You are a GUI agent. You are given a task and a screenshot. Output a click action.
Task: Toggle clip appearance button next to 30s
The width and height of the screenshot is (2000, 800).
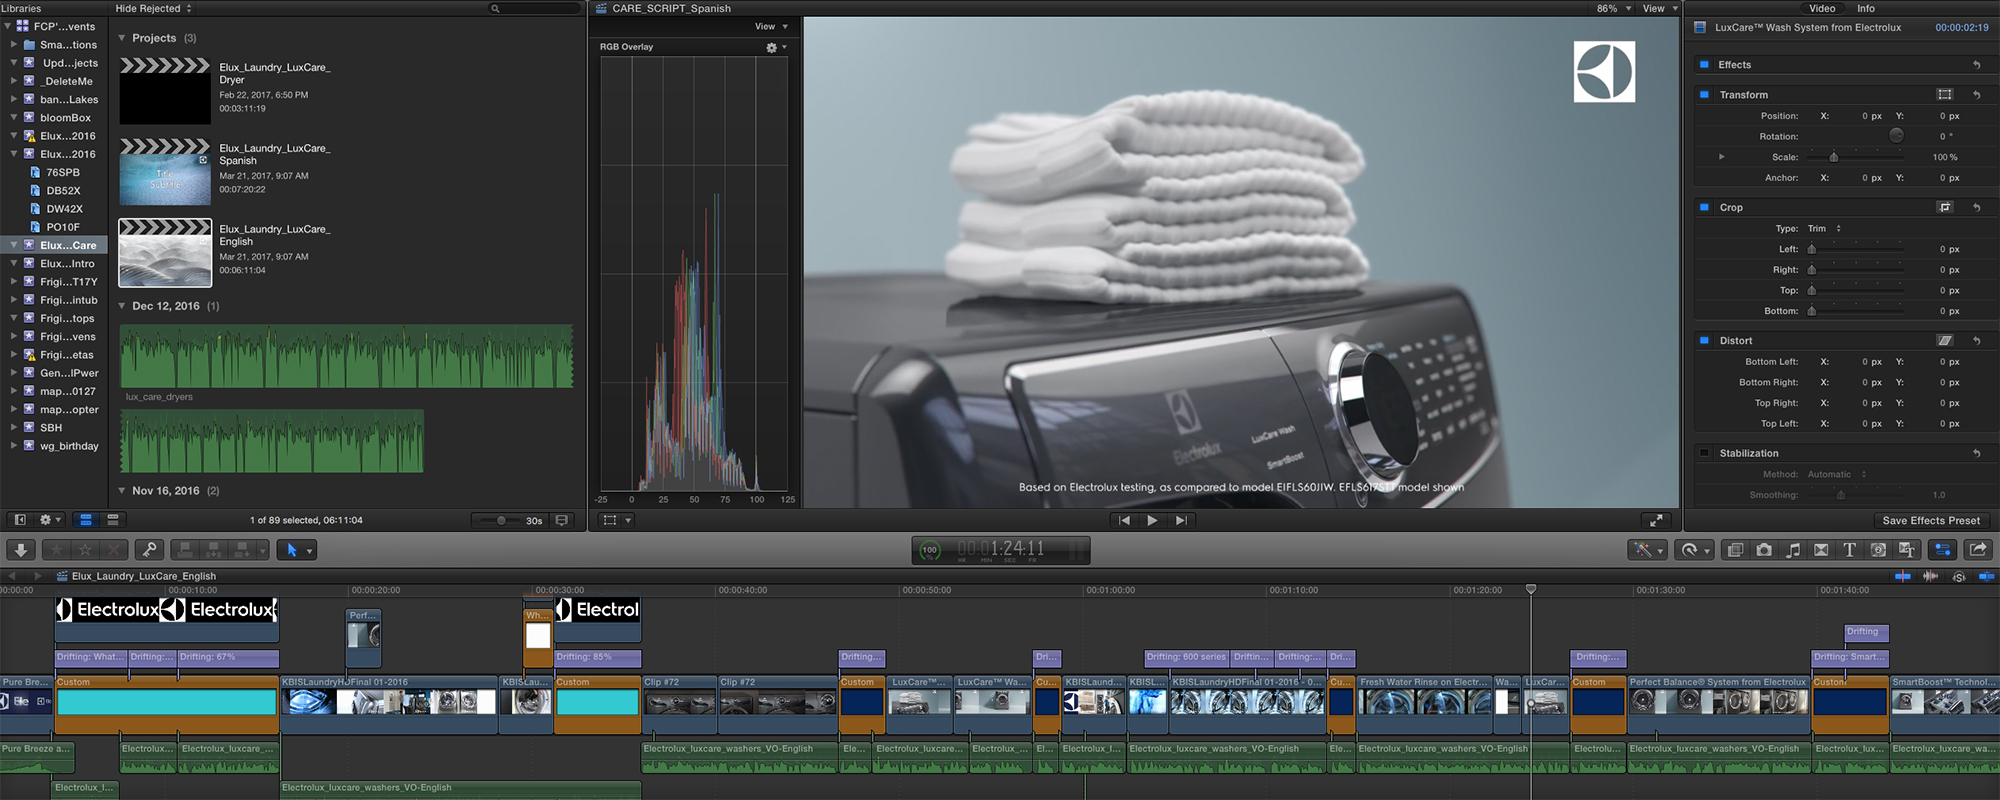point(562,520)
